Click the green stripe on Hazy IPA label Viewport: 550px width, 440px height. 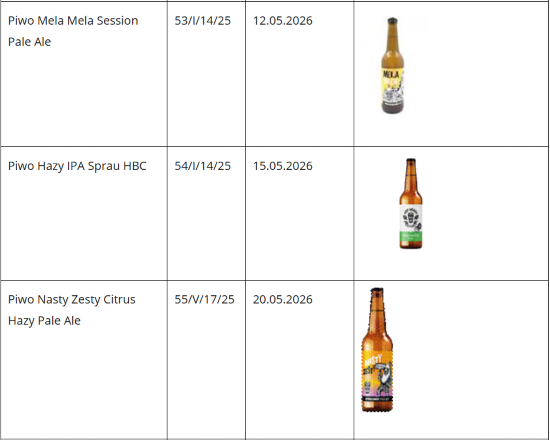click(411, 236)
